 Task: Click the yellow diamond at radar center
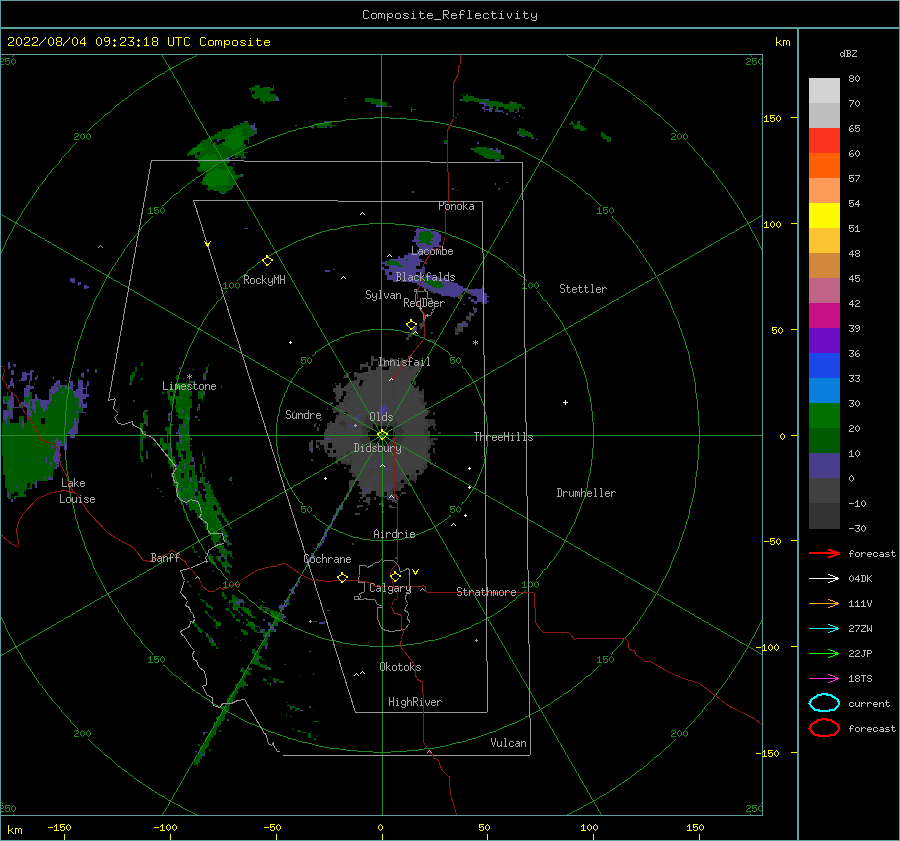pyautogui.click(x=382, y=435)
